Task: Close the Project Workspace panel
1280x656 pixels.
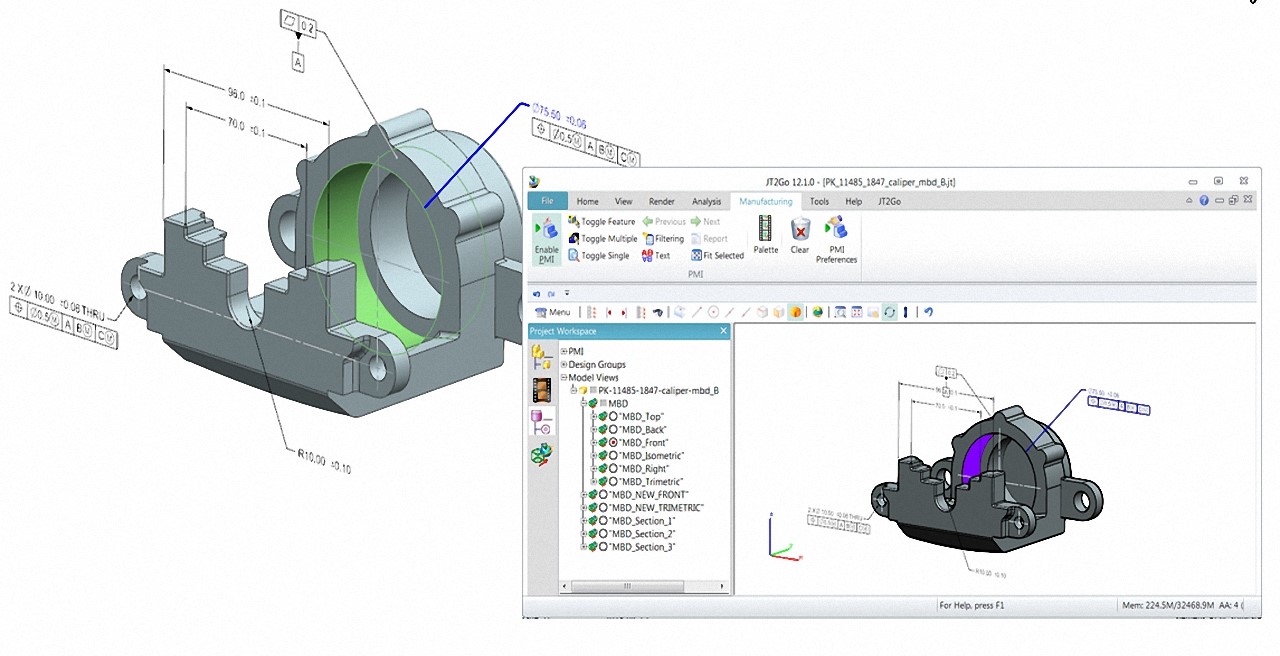Action: [723, 331]
